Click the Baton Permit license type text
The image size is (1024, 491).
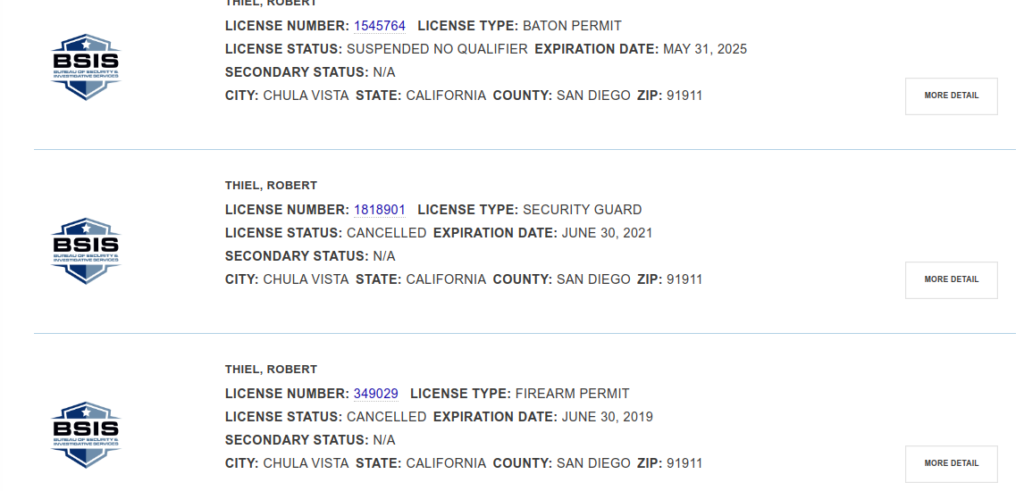pyautogui.click(x=571, y=26)
